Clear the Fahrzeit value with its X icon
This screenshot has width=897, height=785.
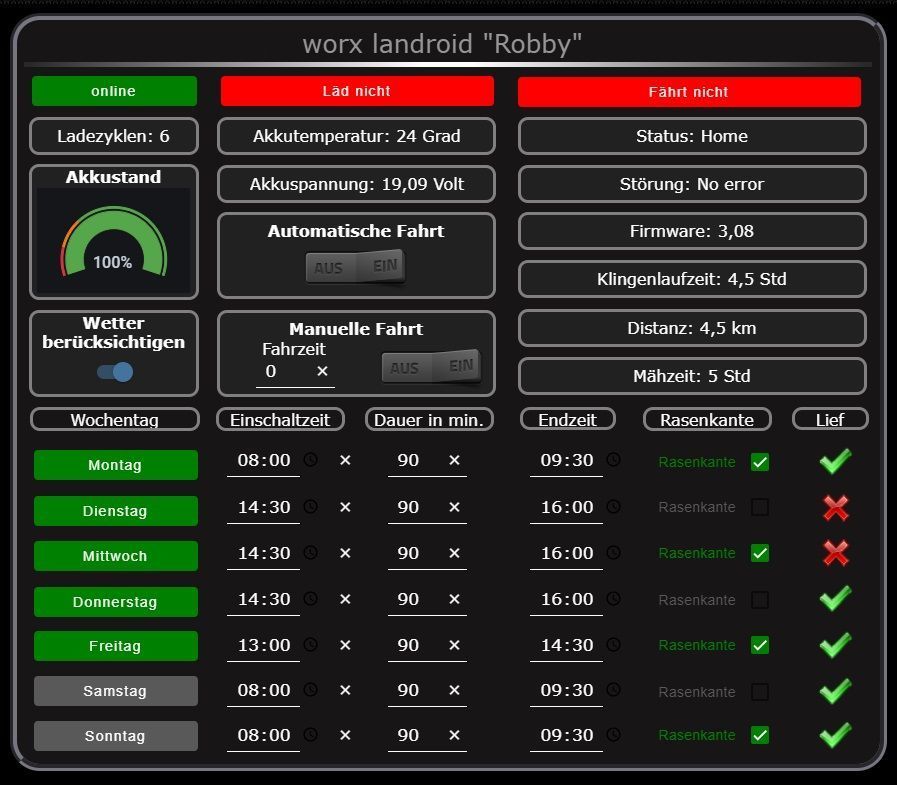pyautogui.click(x=322, y=371)
